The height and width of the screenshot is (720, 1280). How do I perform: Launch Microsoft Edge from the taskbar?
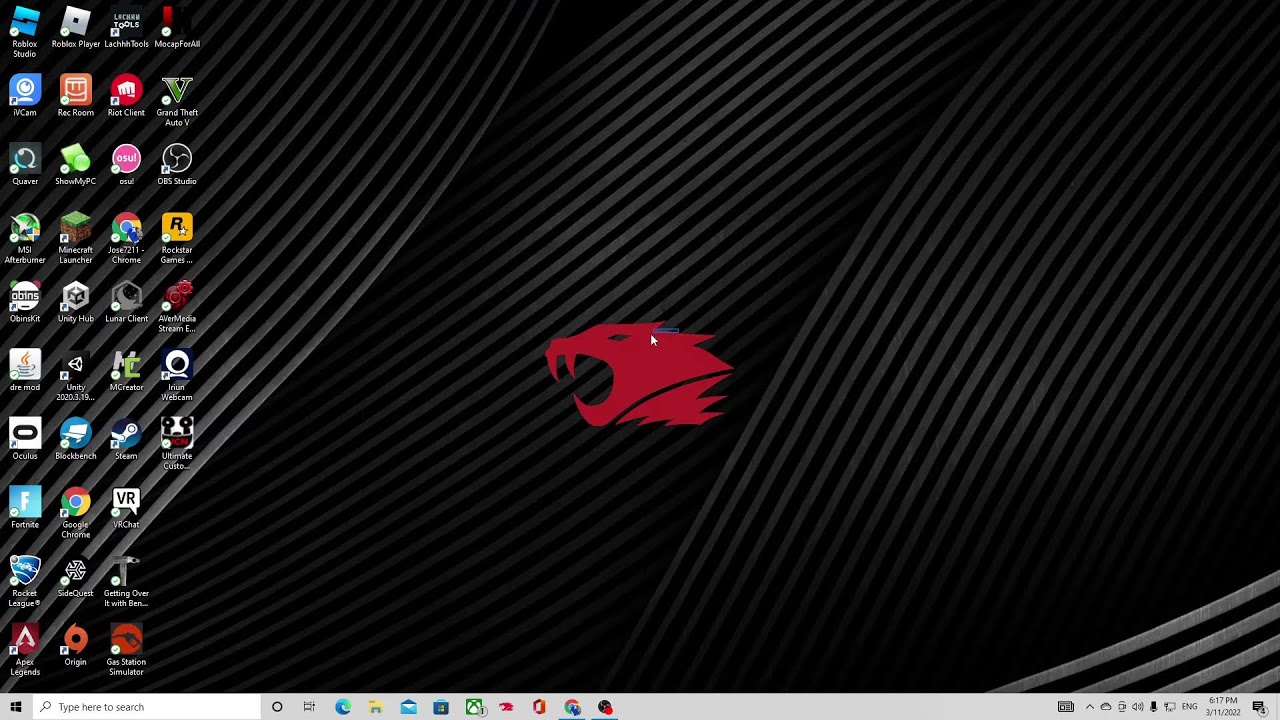click(x=343, y=707)
